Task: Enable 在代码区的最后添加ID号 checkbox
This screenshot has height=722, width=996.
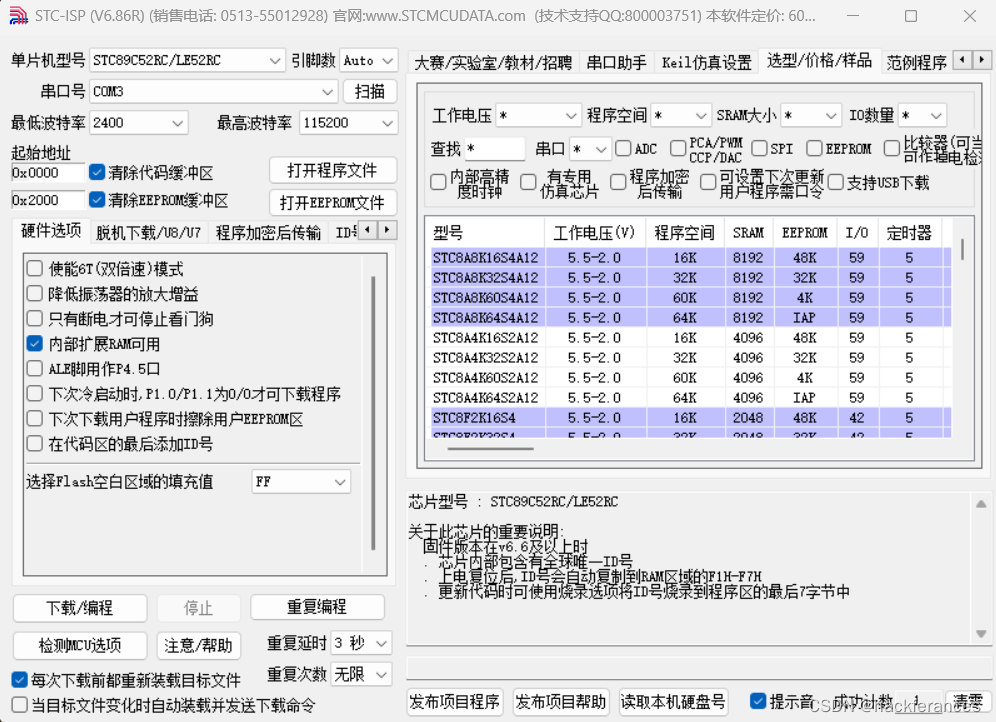Action: coord(35,443)
